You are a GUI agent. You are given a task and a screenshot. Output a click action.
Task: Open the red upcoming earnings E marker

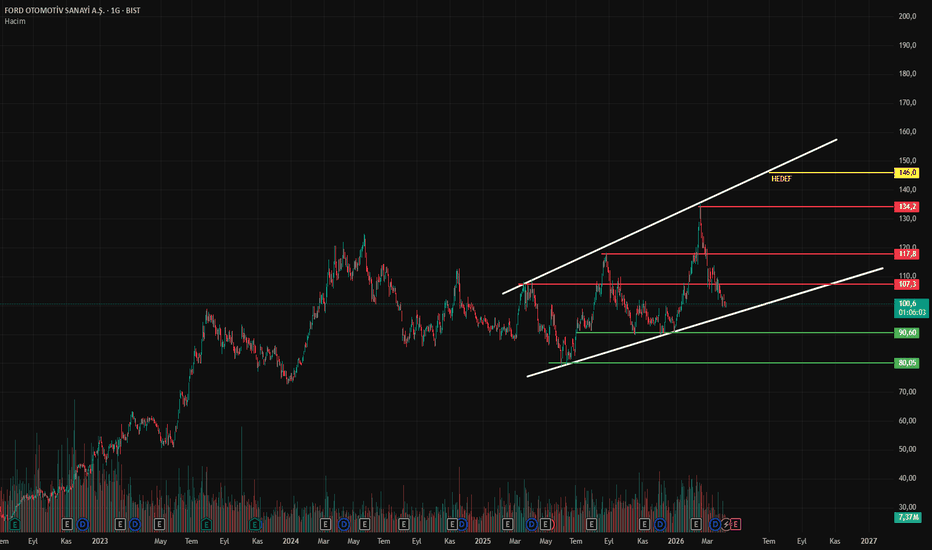(736, 524)
